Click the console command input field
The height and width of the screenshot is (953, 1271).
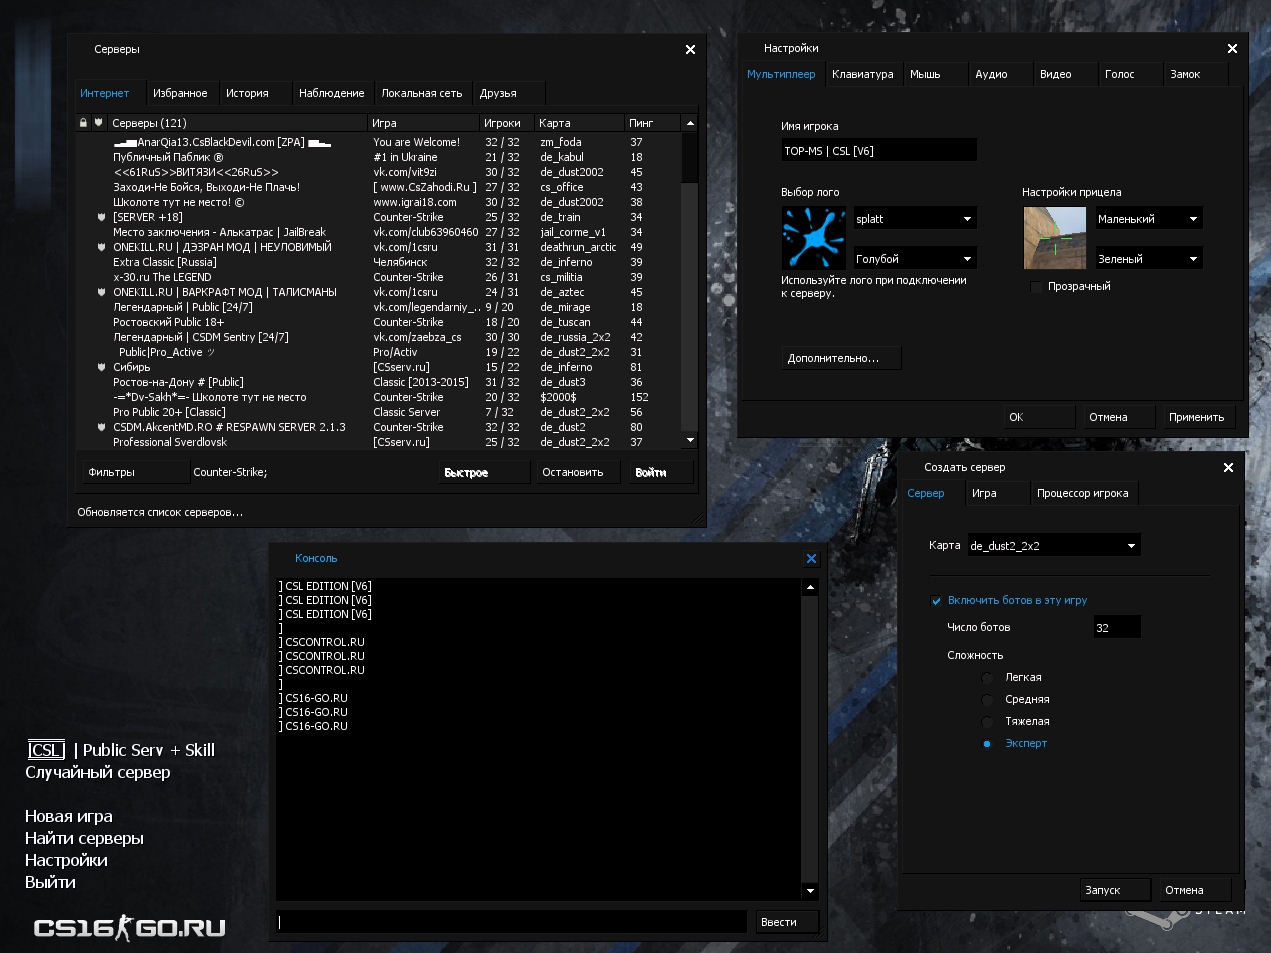(x=511, y=922)
